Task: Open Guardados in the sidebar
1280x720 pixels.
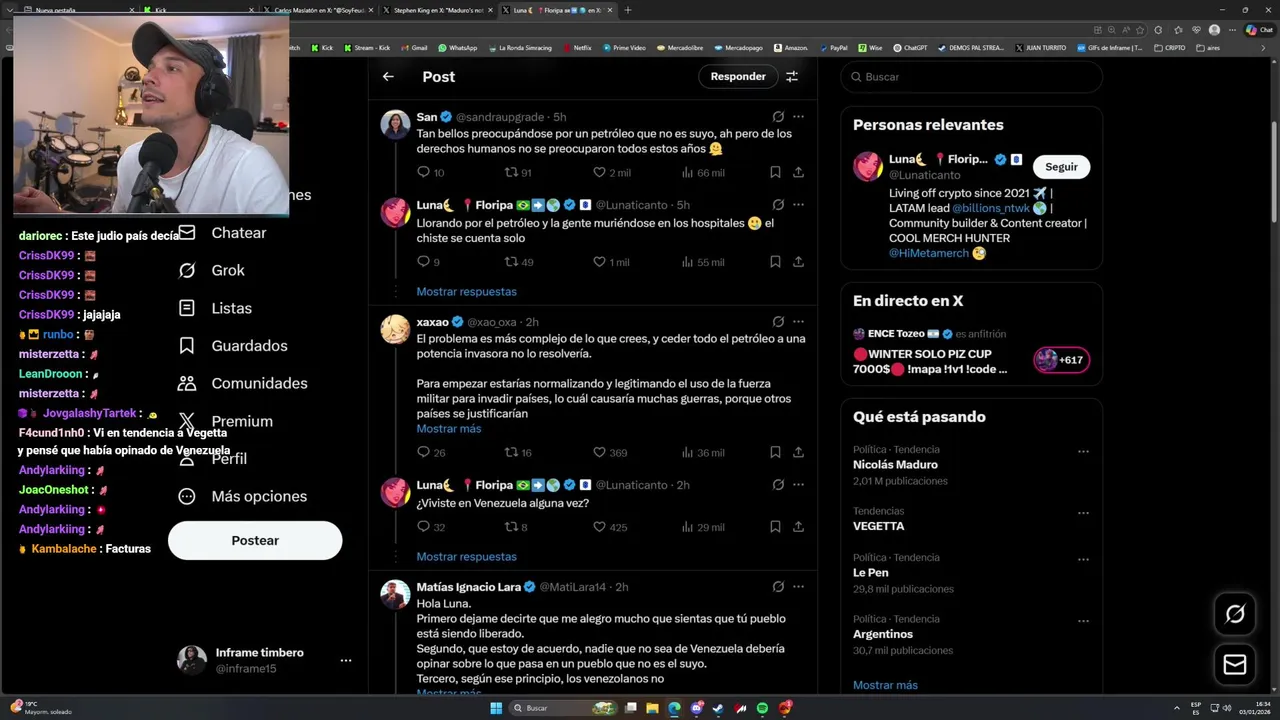Action: pyautogui.click(x=232, y=346)
